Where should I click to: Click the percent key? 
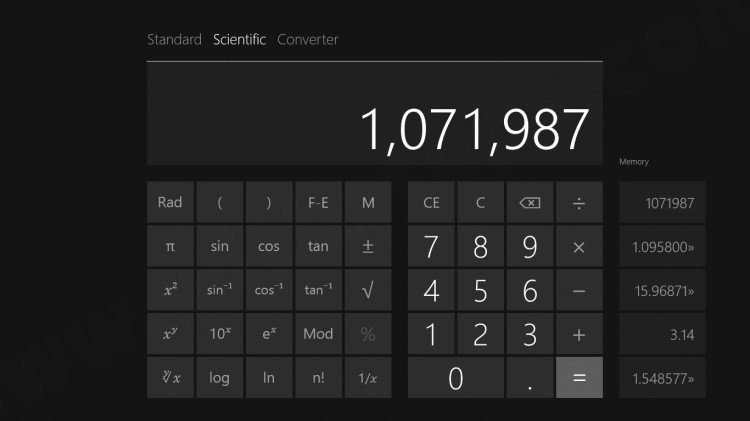(x=368, y=334)
